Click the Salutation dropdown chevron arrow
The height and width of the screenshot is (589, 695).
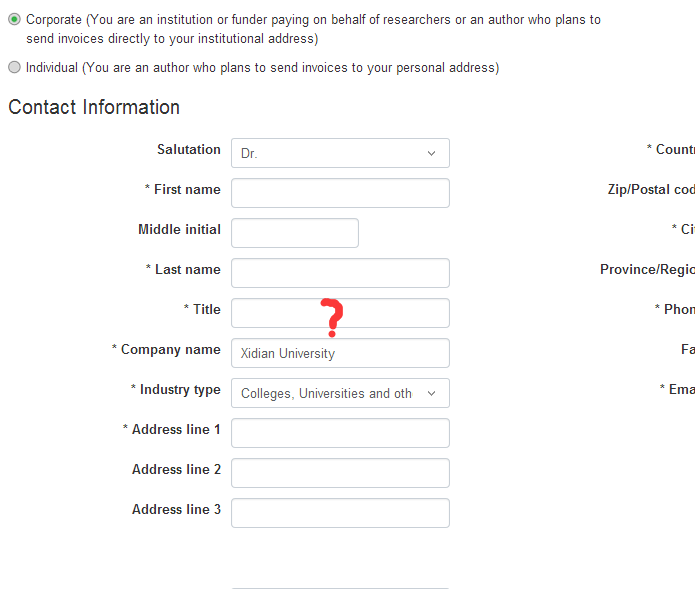[432, 153]
